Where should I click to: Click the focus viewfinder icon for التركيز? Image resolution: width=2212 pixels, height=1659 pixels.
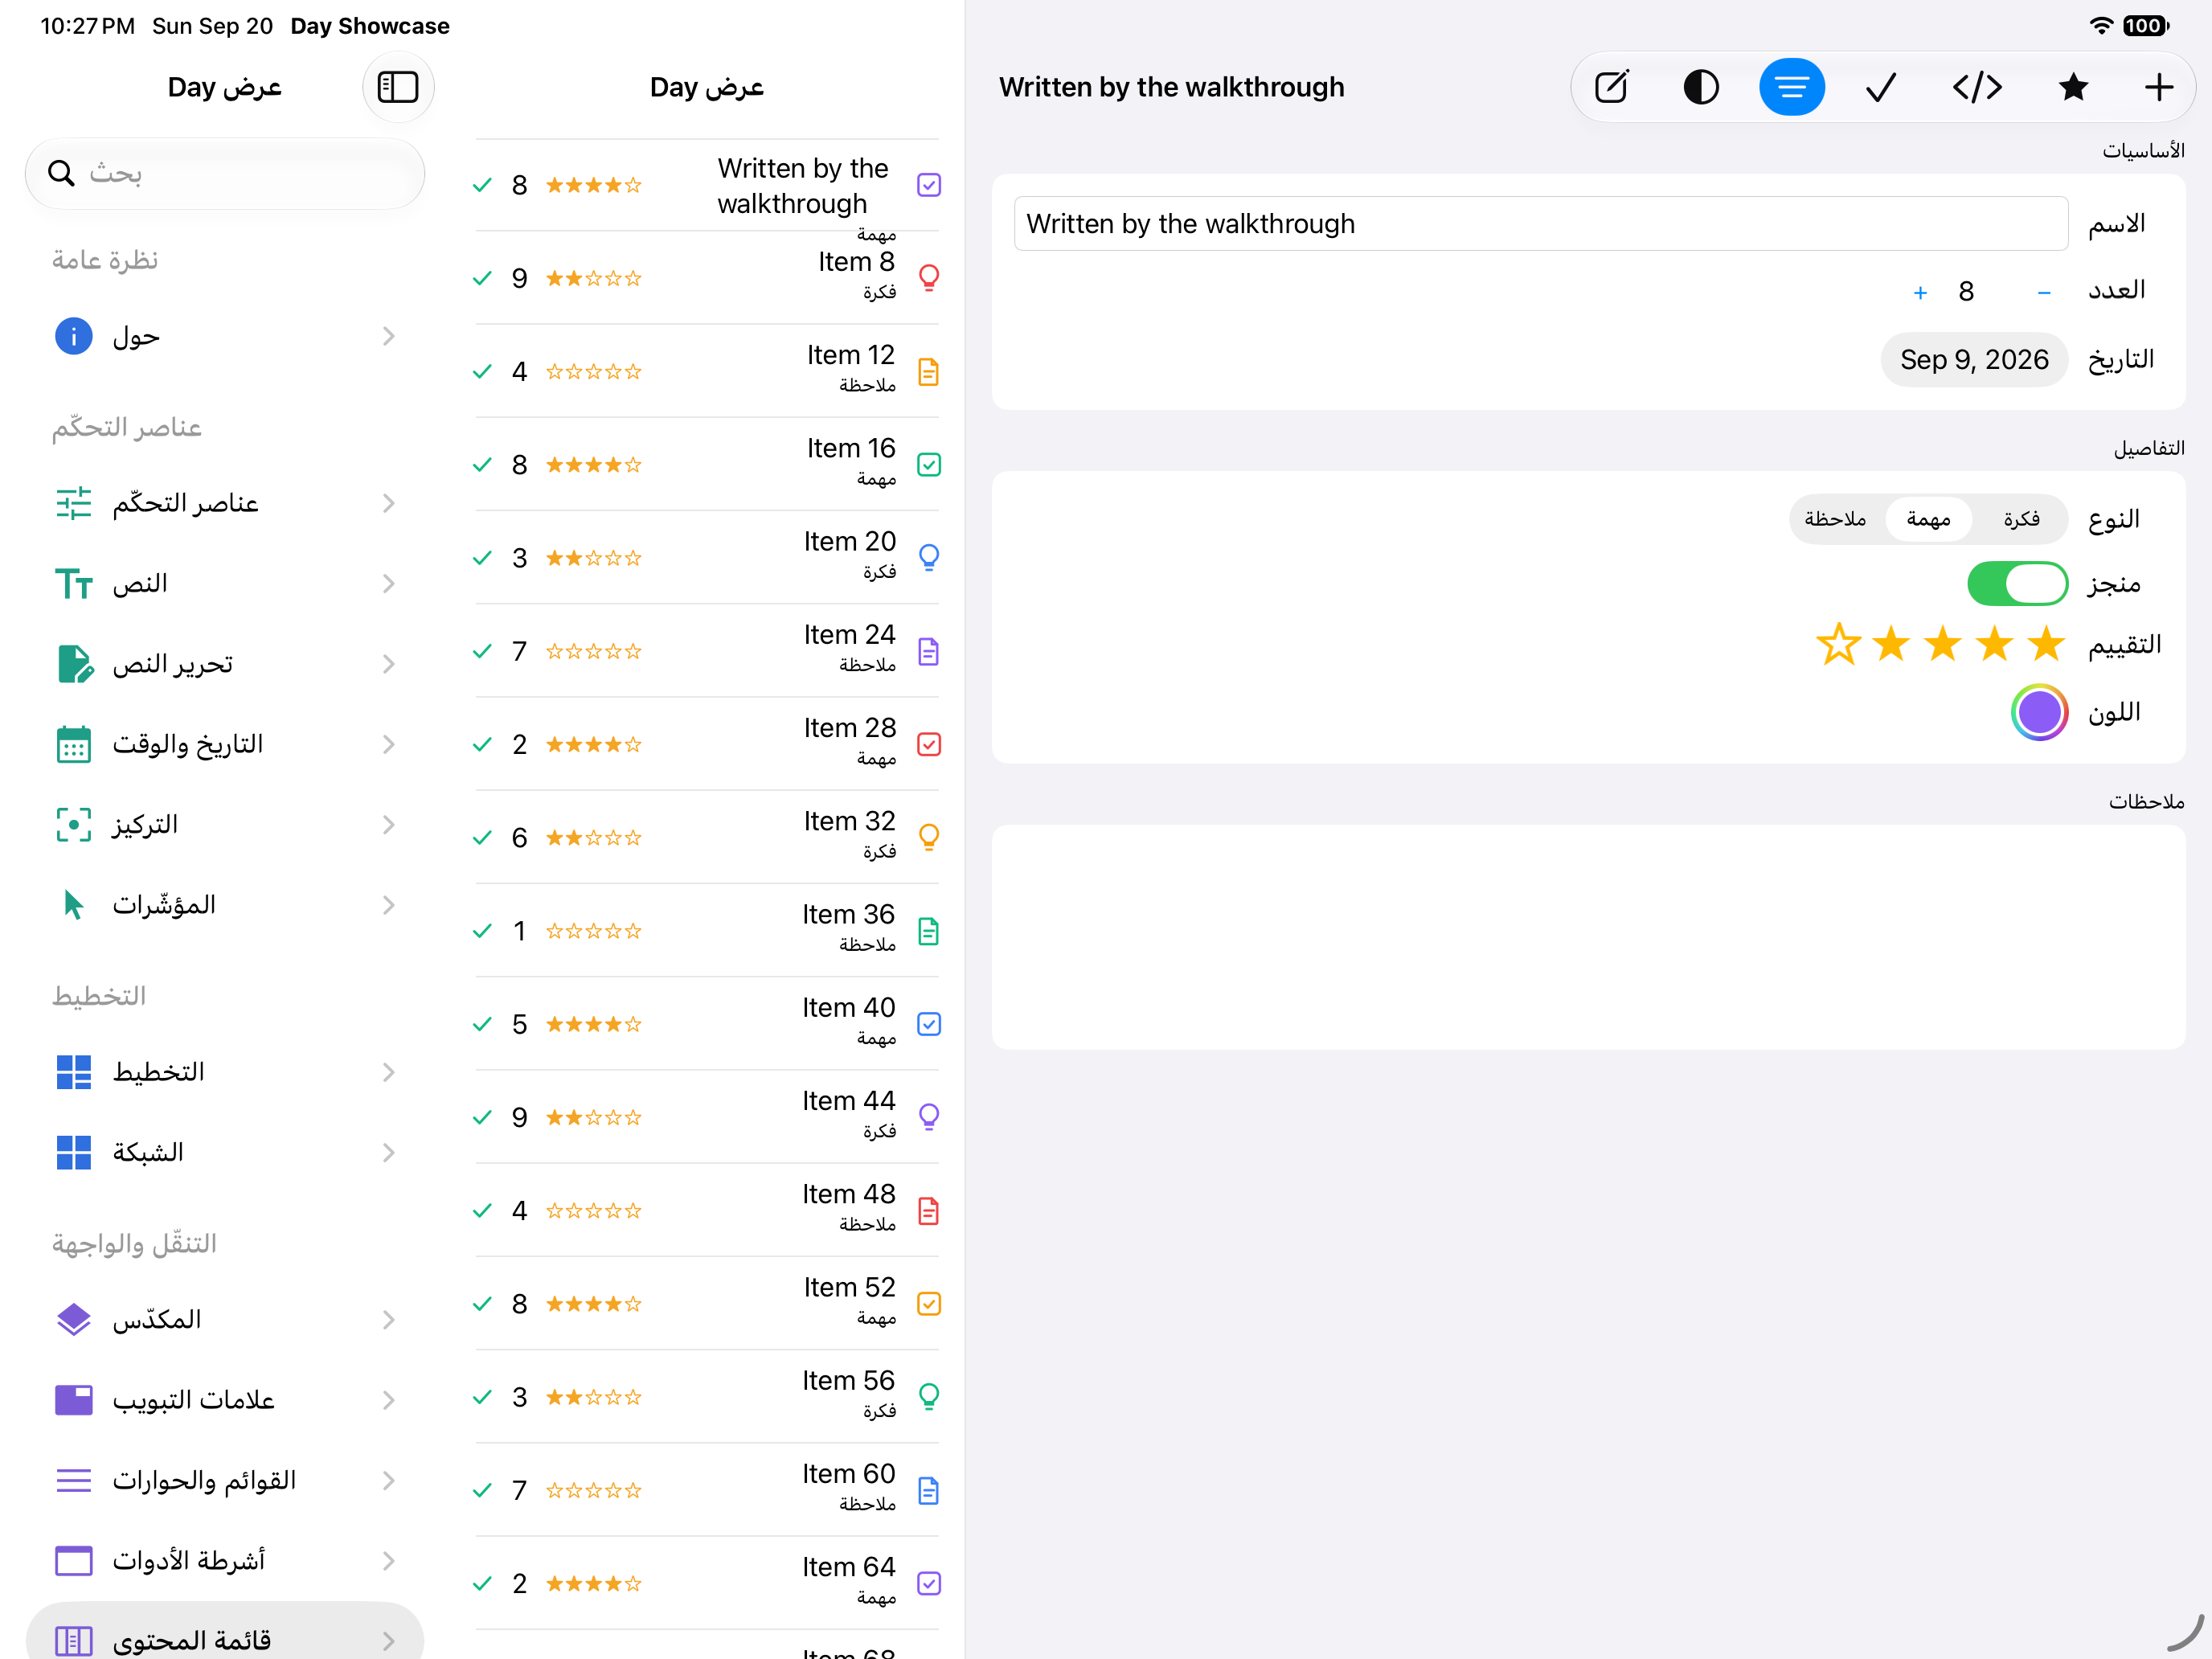73,824
